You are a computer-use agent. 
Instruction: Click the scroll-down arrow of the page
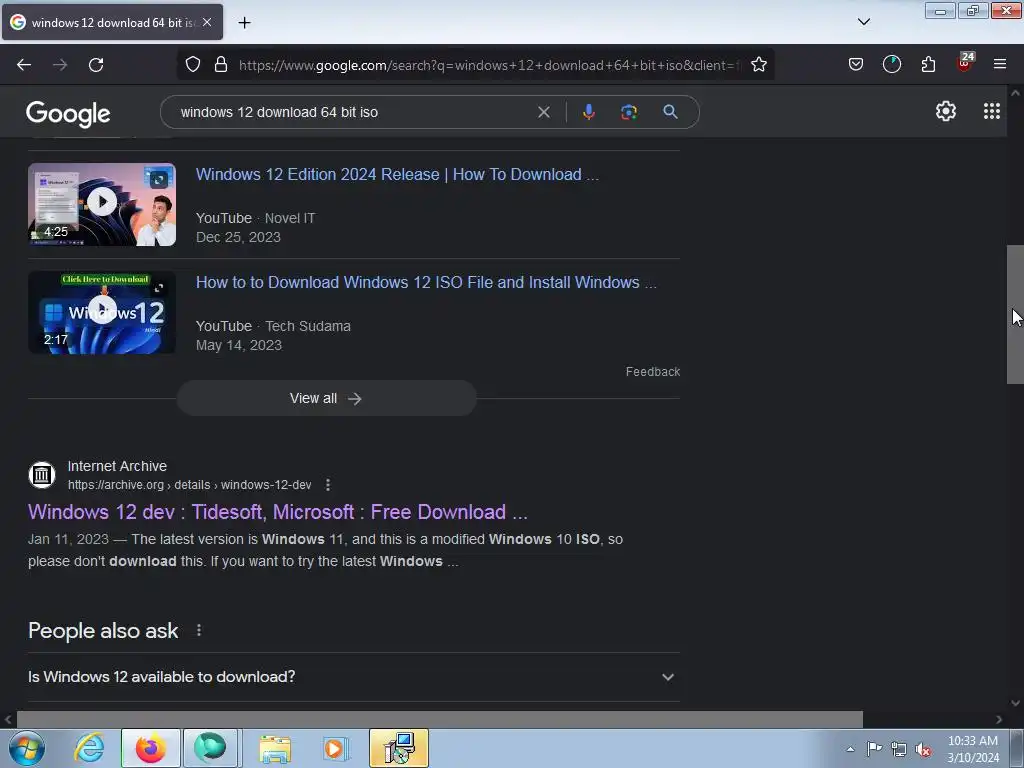click(x=1015, y=703)
